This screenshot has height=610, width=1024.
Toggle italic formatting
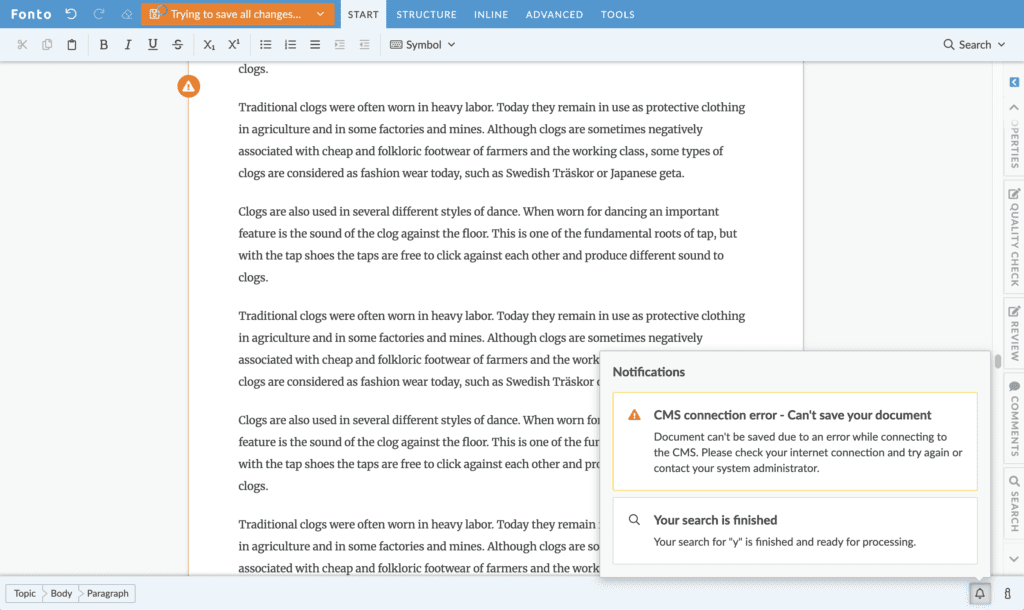pyautogui.click(x=128, y=44)
